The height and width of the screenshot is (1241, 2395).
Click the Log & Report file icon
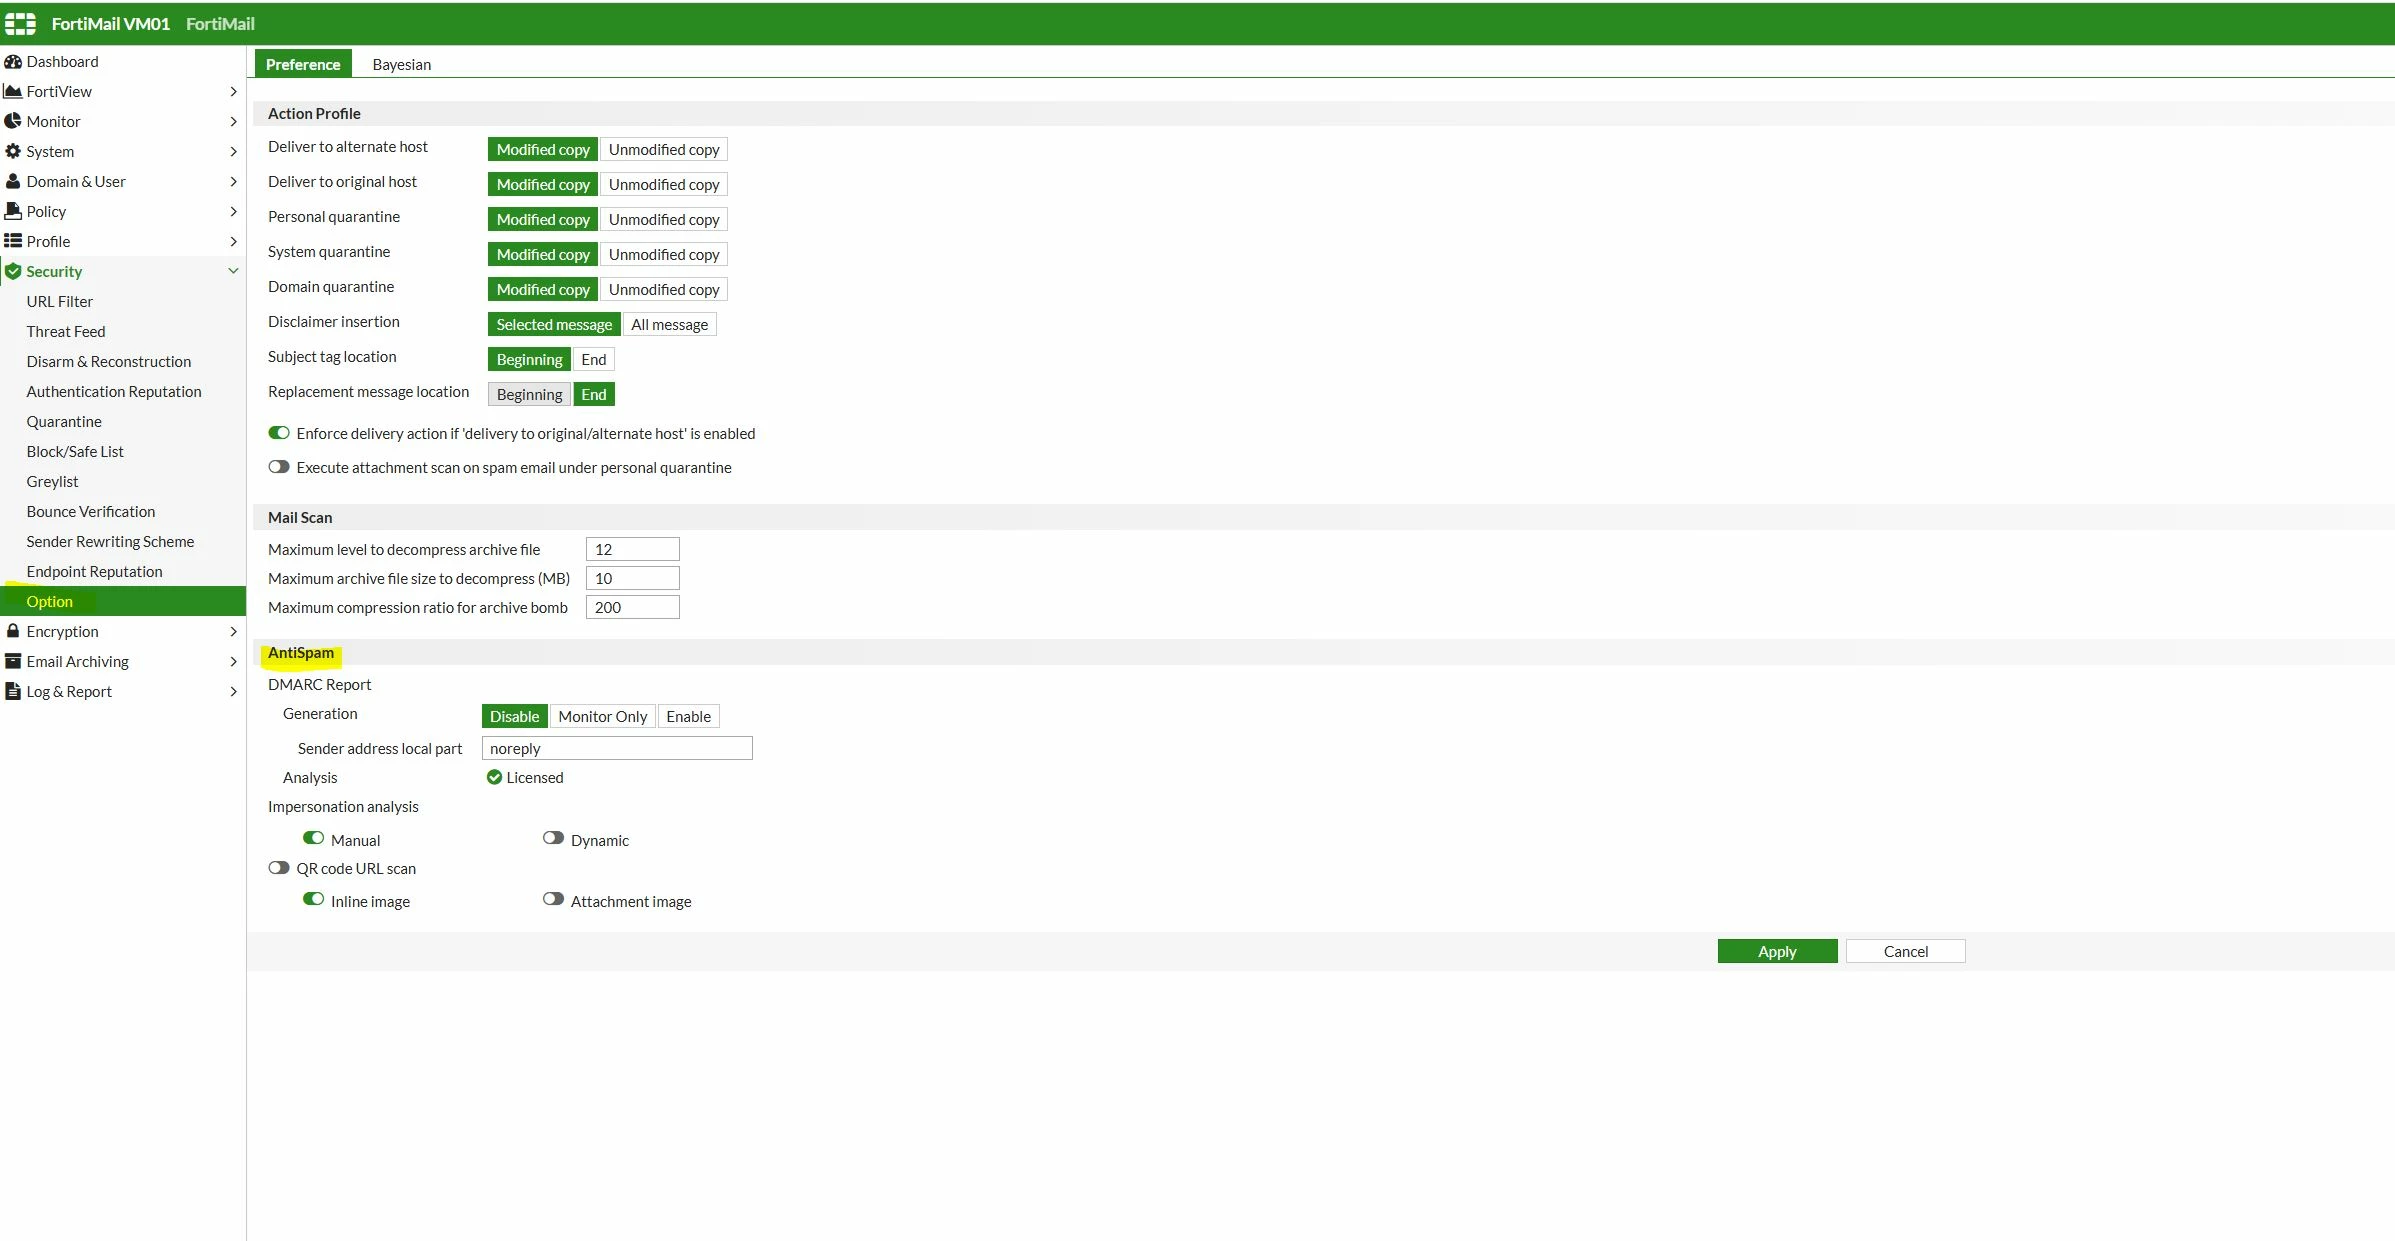pyautogui.click(x=13, y=691)
